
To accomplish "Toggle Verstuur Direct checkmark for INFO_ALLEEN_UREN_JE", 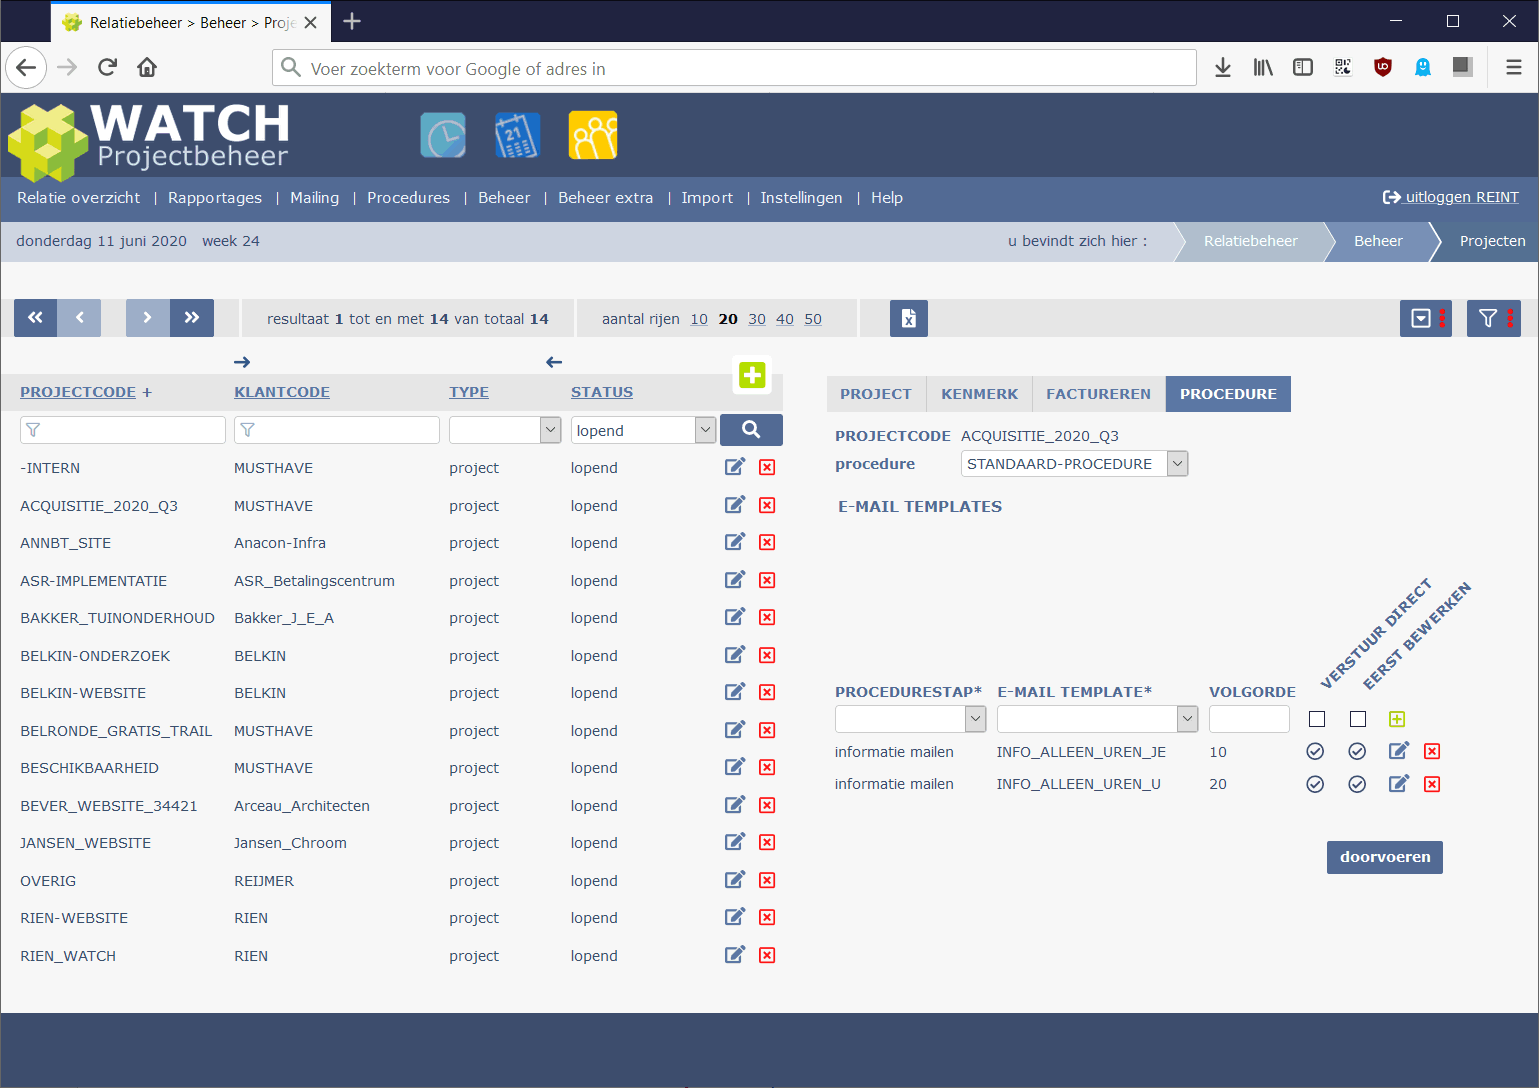I will point(1315,751).
